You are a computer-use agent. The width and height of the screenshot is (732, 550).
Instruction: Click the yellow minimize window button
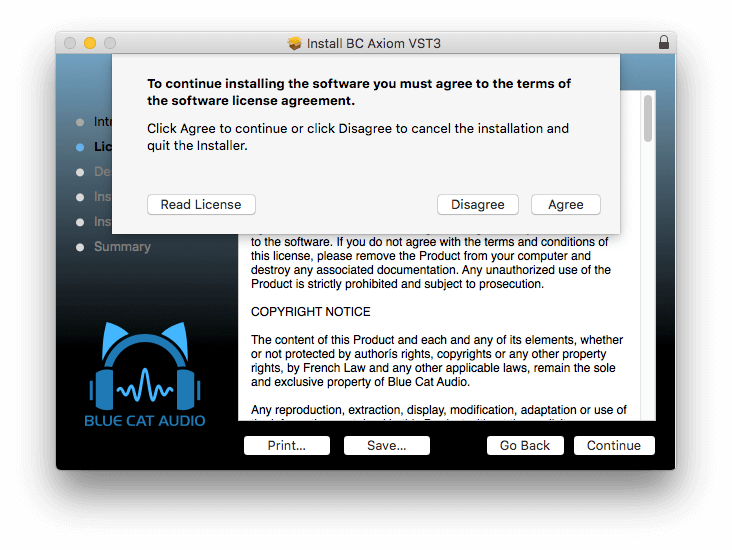90,43
